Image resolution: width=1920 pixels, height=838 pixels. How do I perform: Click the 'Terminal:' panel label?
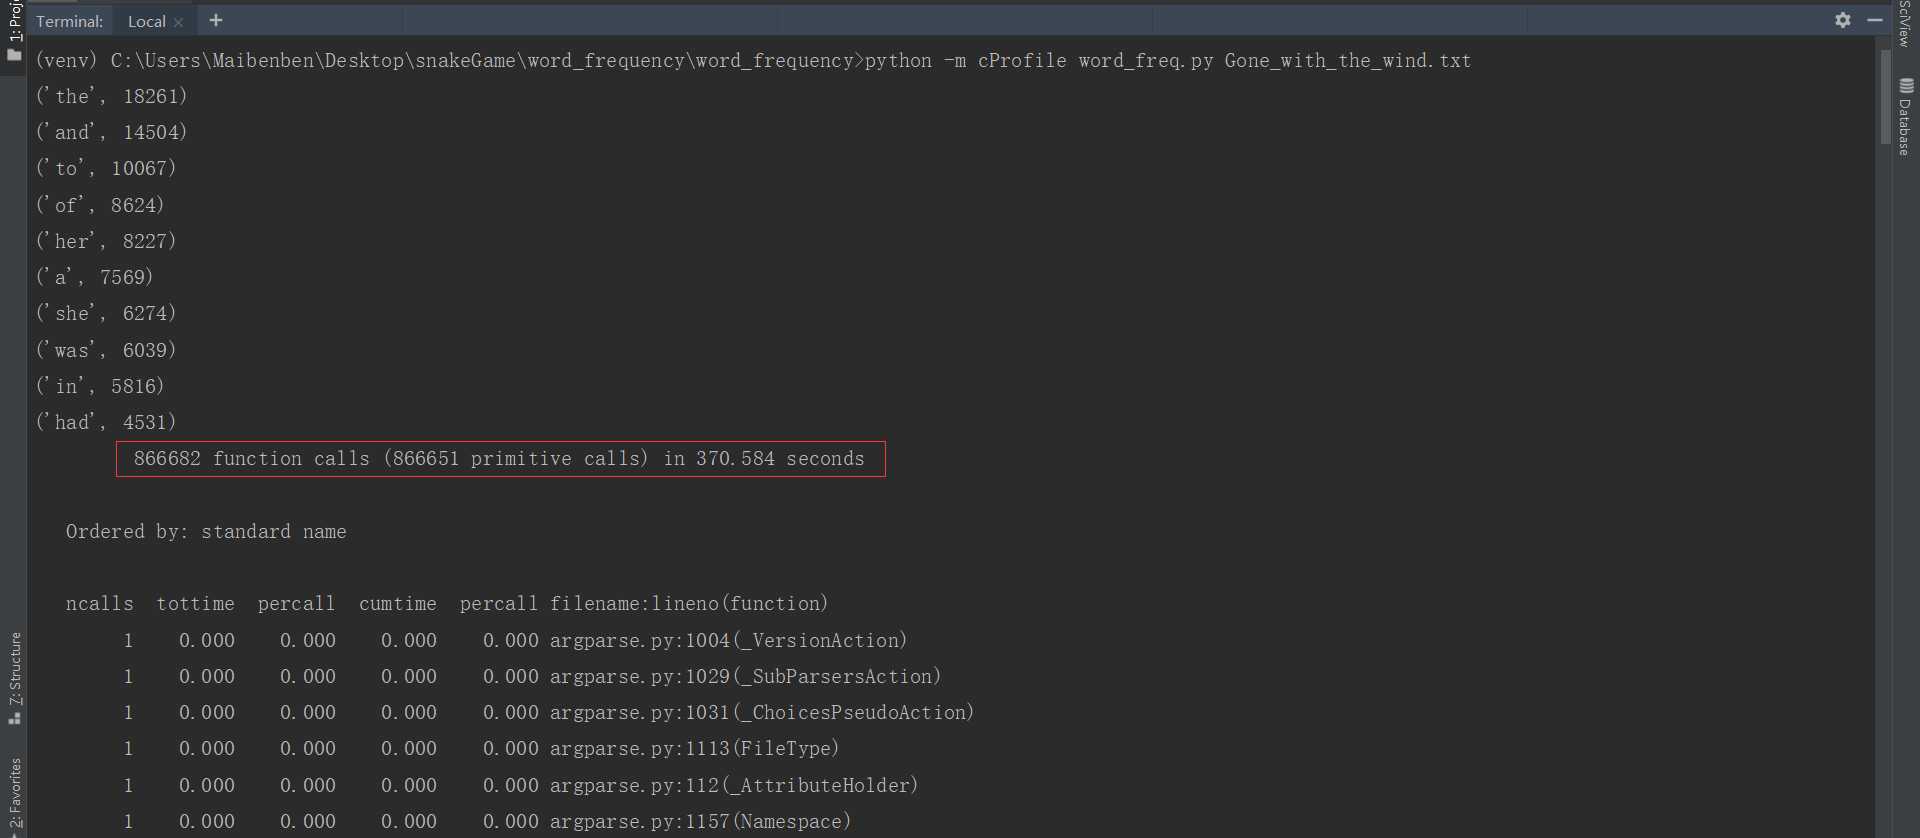point(69,21)
